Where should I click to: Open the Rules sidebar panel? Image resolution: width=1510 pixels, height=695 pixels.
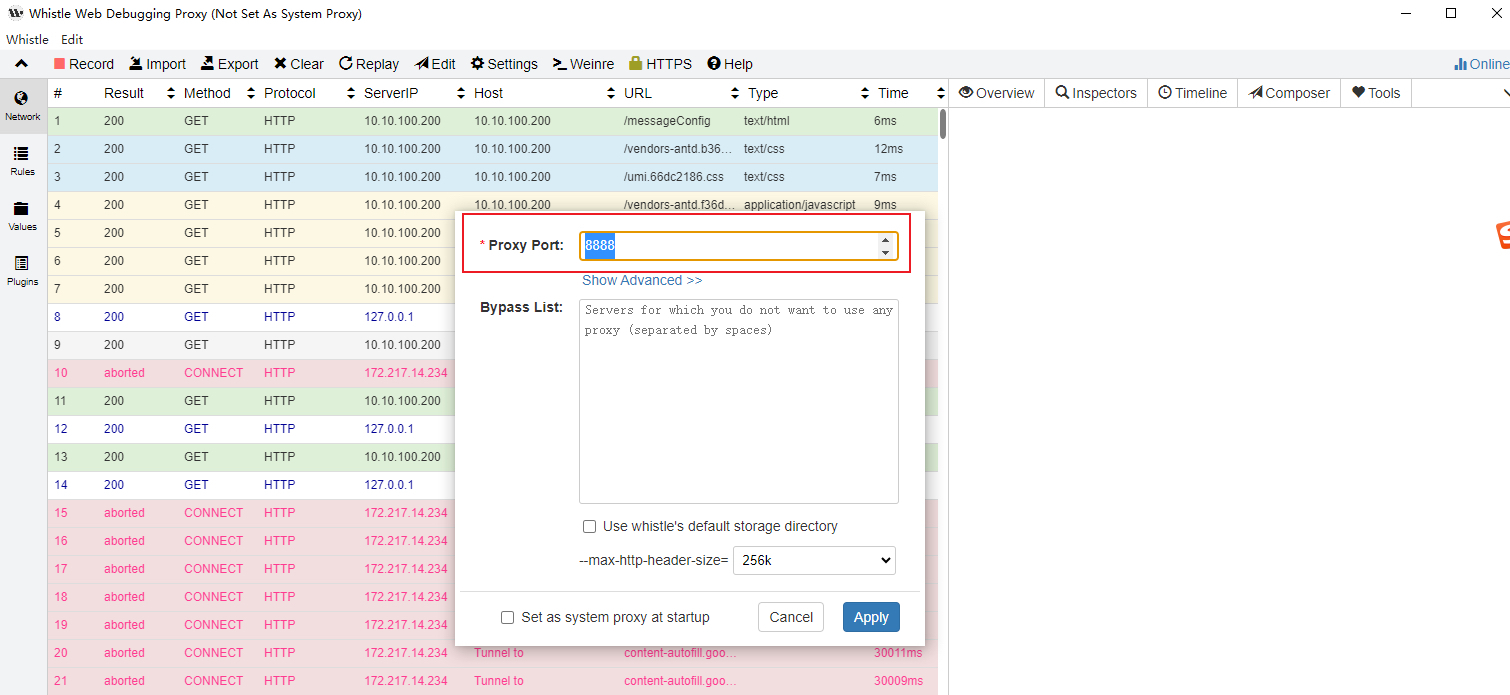[22, 160]
